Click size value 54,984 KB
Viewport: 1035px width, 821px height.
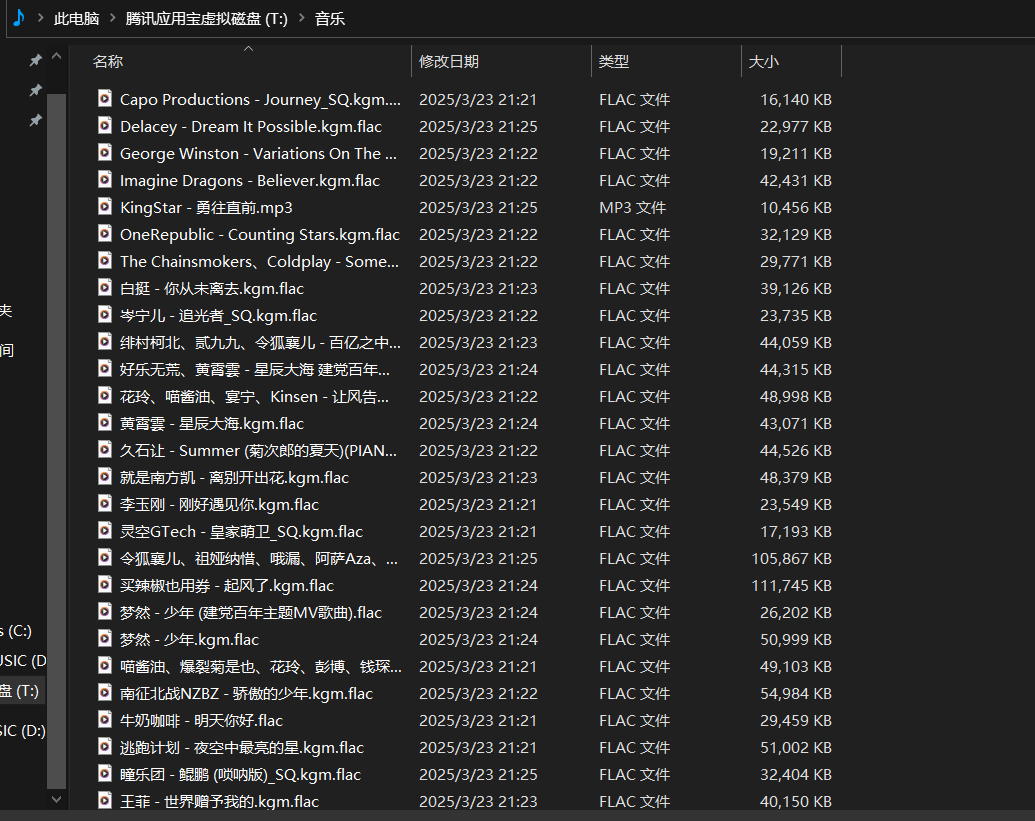click(x=796, y=694)
